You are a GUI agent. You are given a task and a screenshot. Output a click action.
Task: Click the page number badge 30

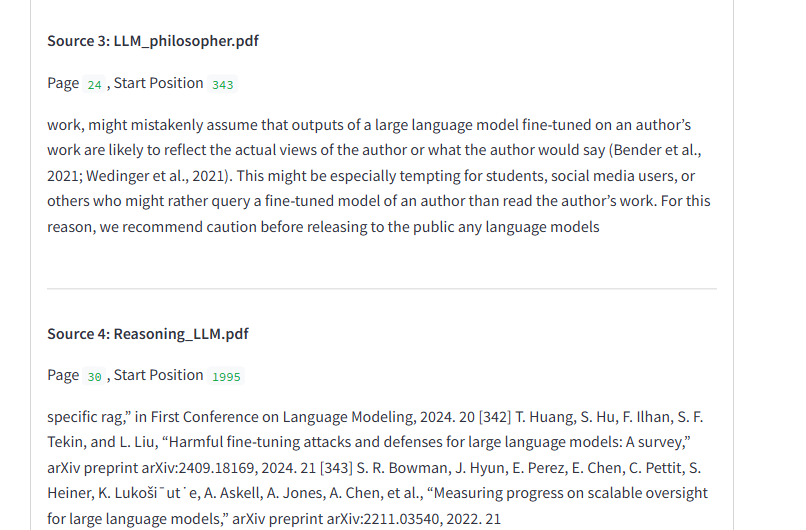(94, 376)
